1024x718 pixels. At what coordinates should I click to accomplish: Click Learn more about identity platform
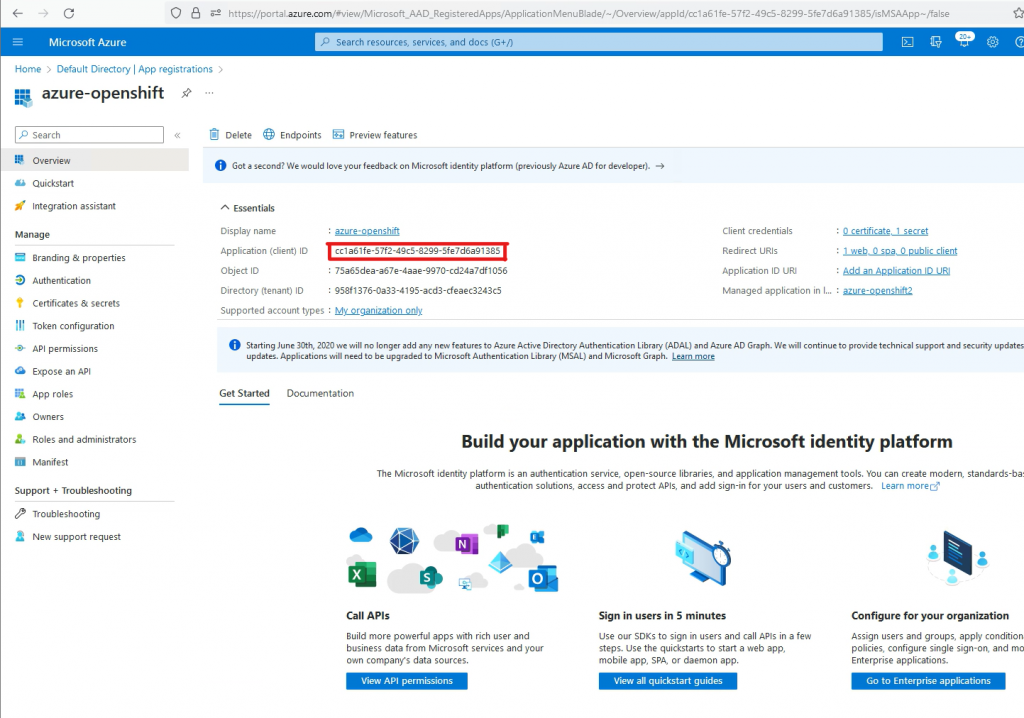point(910,486)
